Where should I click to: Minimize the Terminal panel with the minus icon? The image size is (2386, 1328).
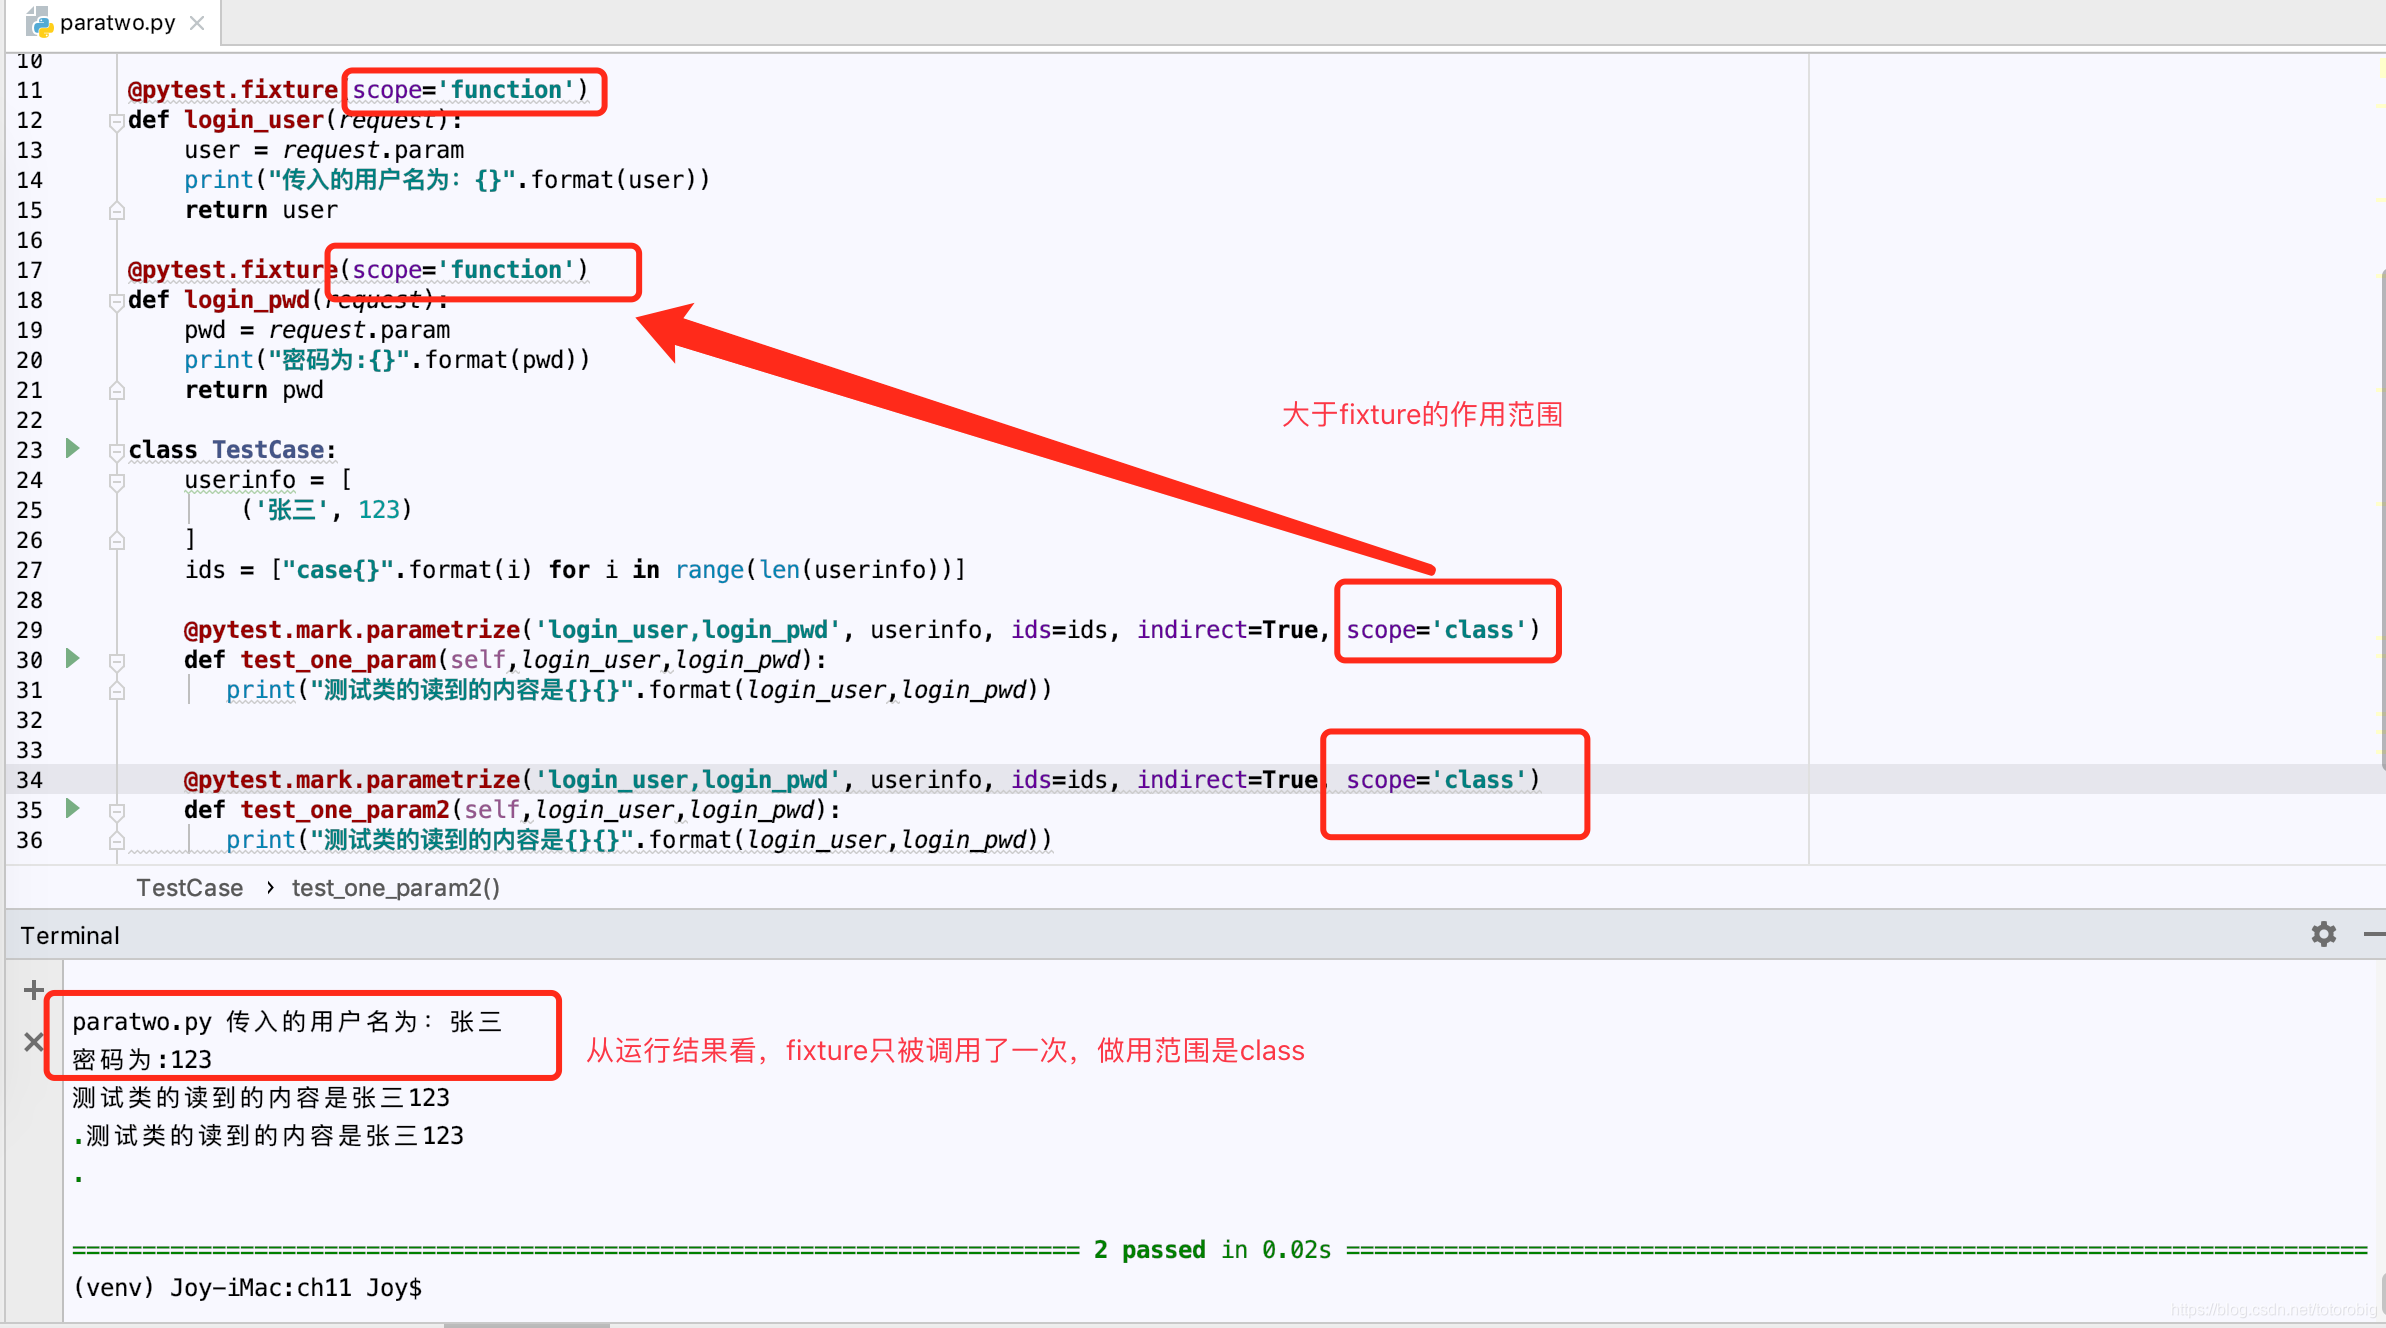pos(2375,934)
